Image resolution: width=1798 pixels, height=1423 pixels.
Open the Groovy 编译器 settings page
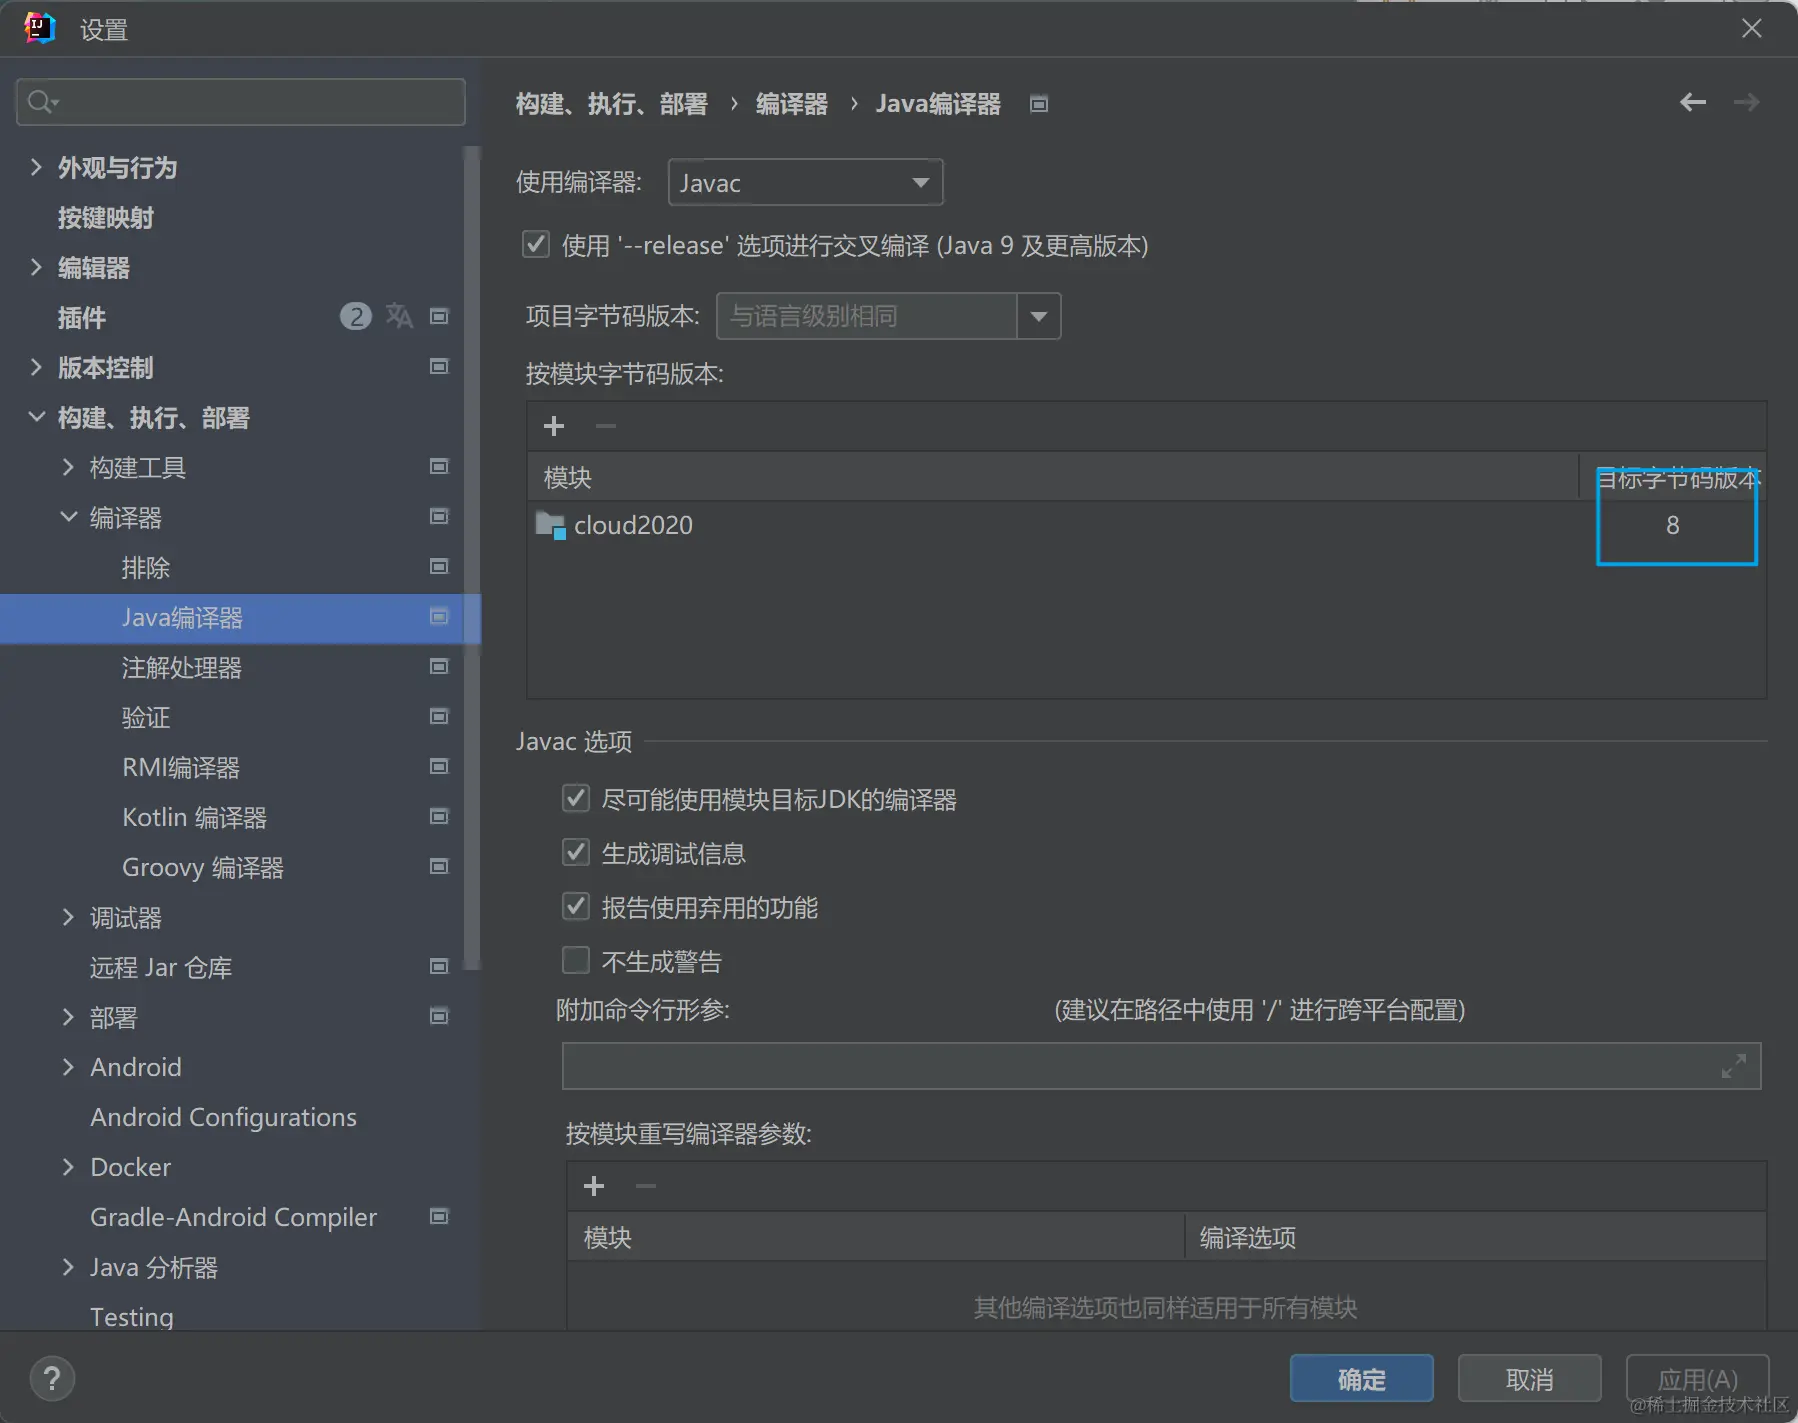[x=203, y=868]
